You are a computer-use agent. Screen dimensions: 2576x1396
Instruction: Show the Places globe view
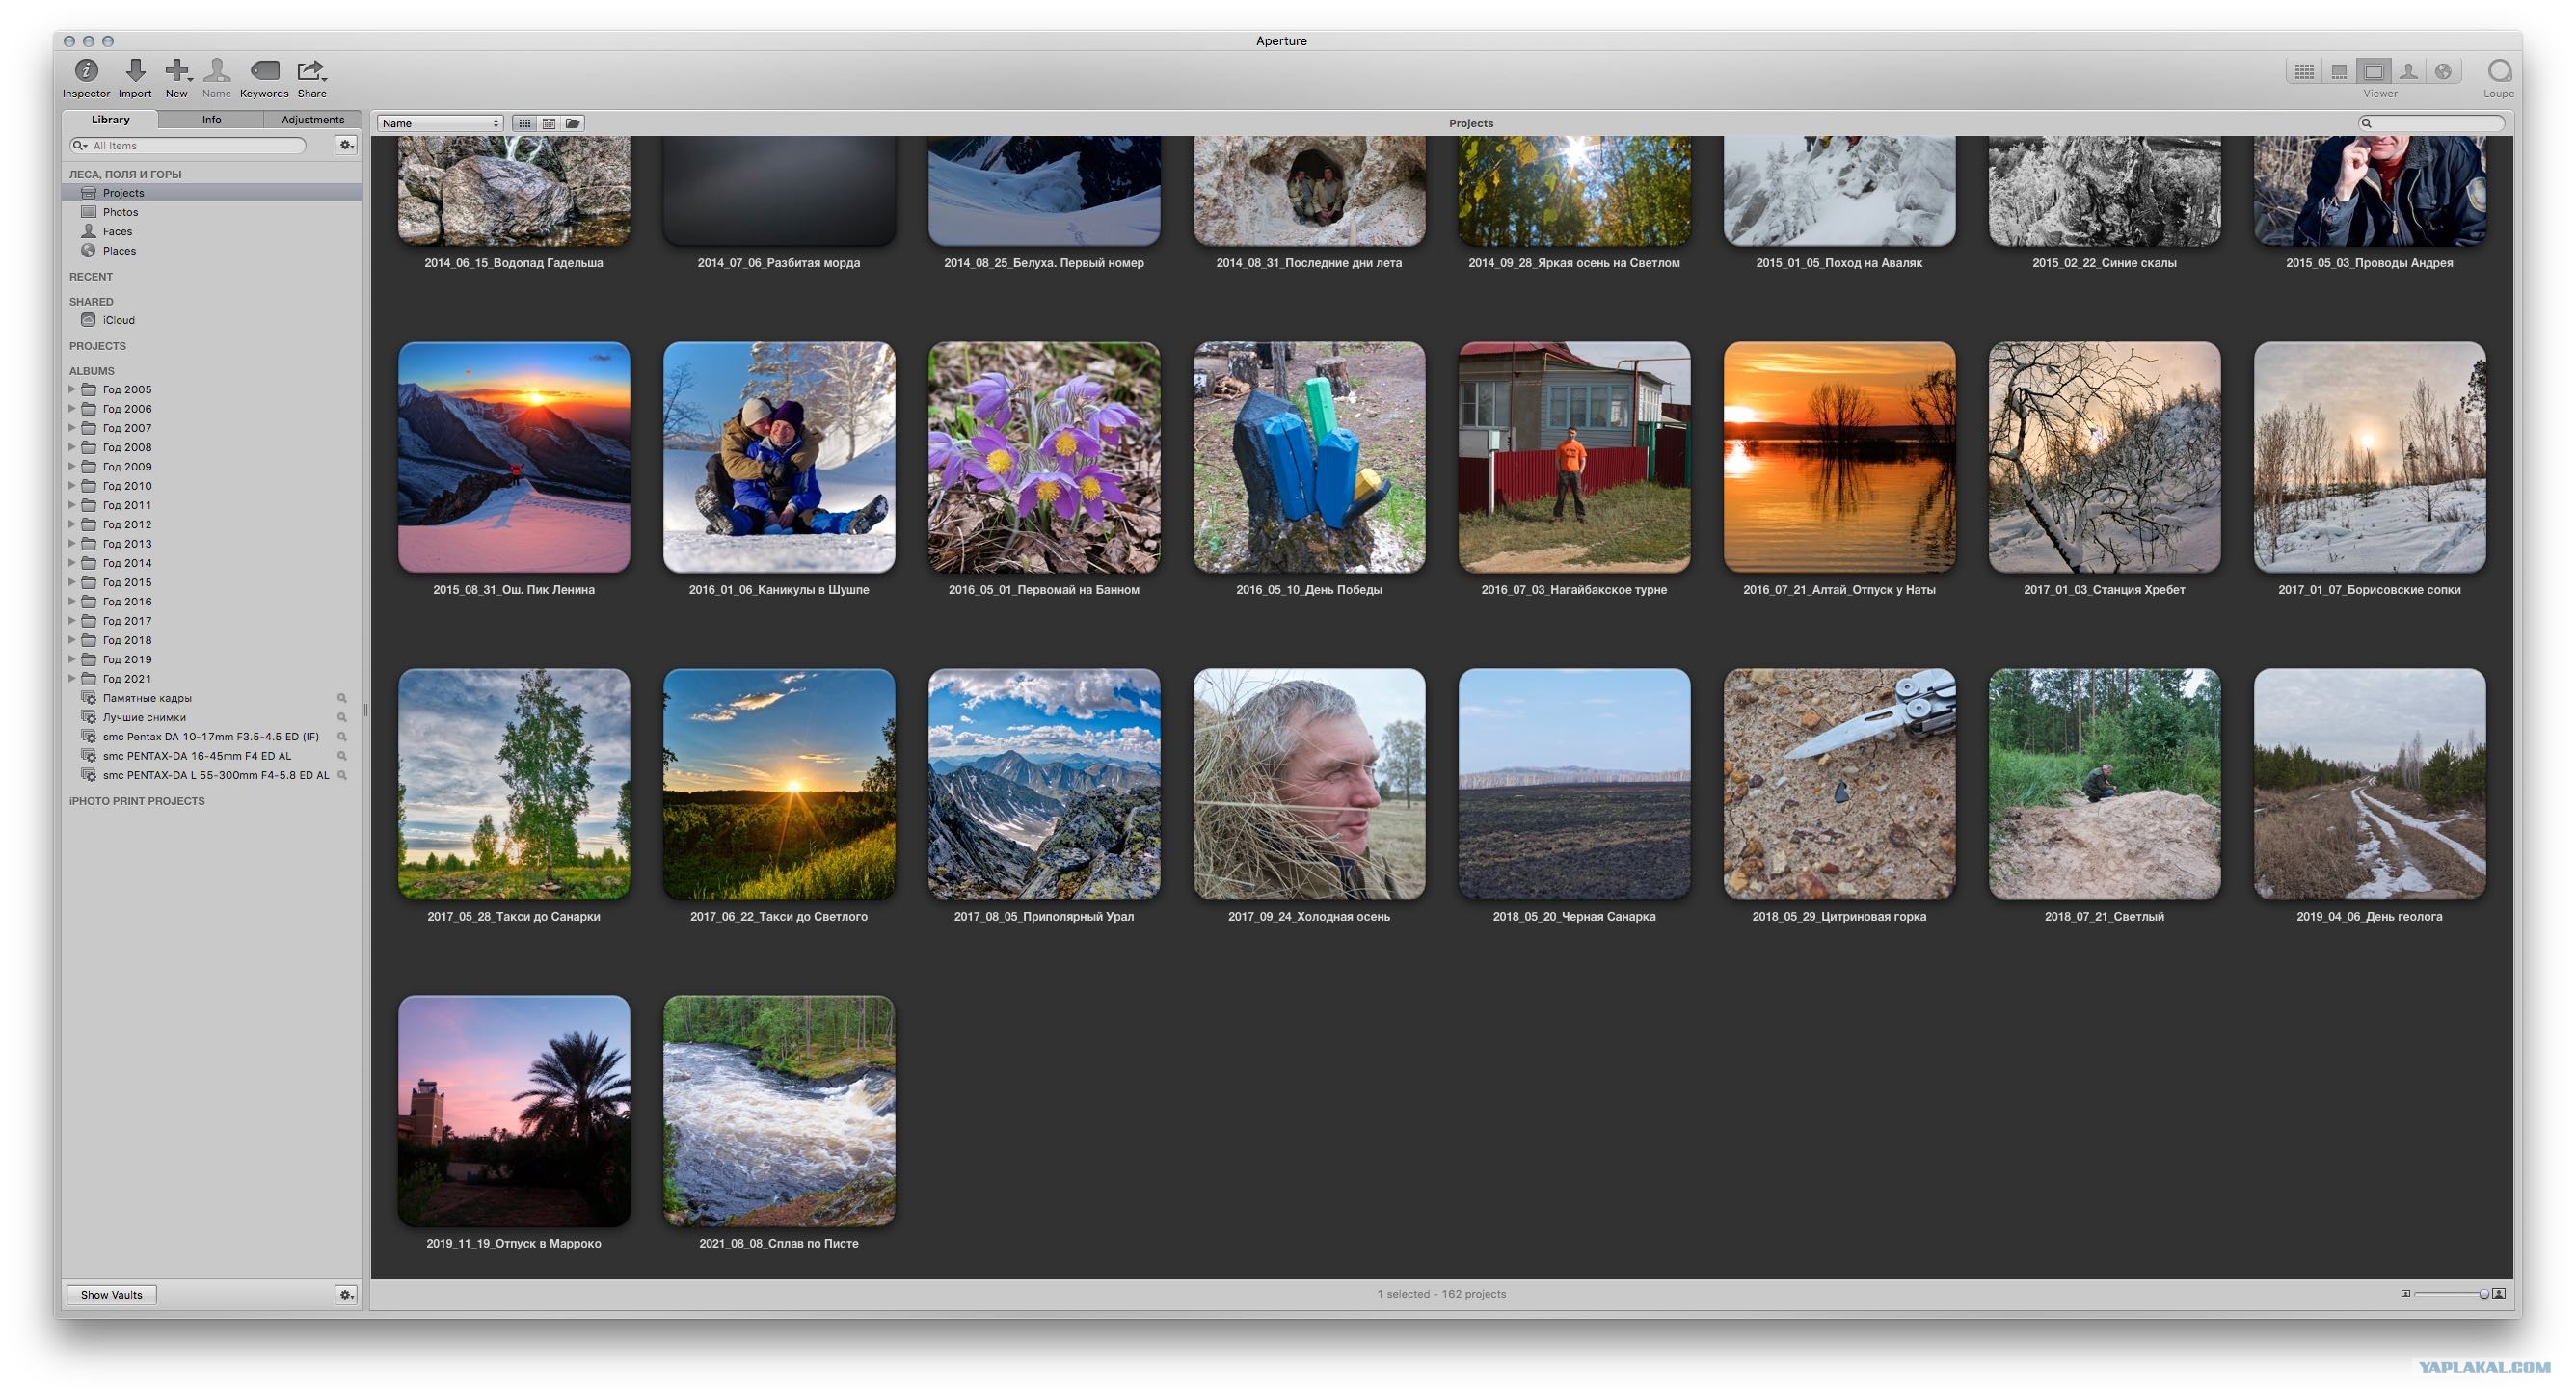tap(2443, 71)
